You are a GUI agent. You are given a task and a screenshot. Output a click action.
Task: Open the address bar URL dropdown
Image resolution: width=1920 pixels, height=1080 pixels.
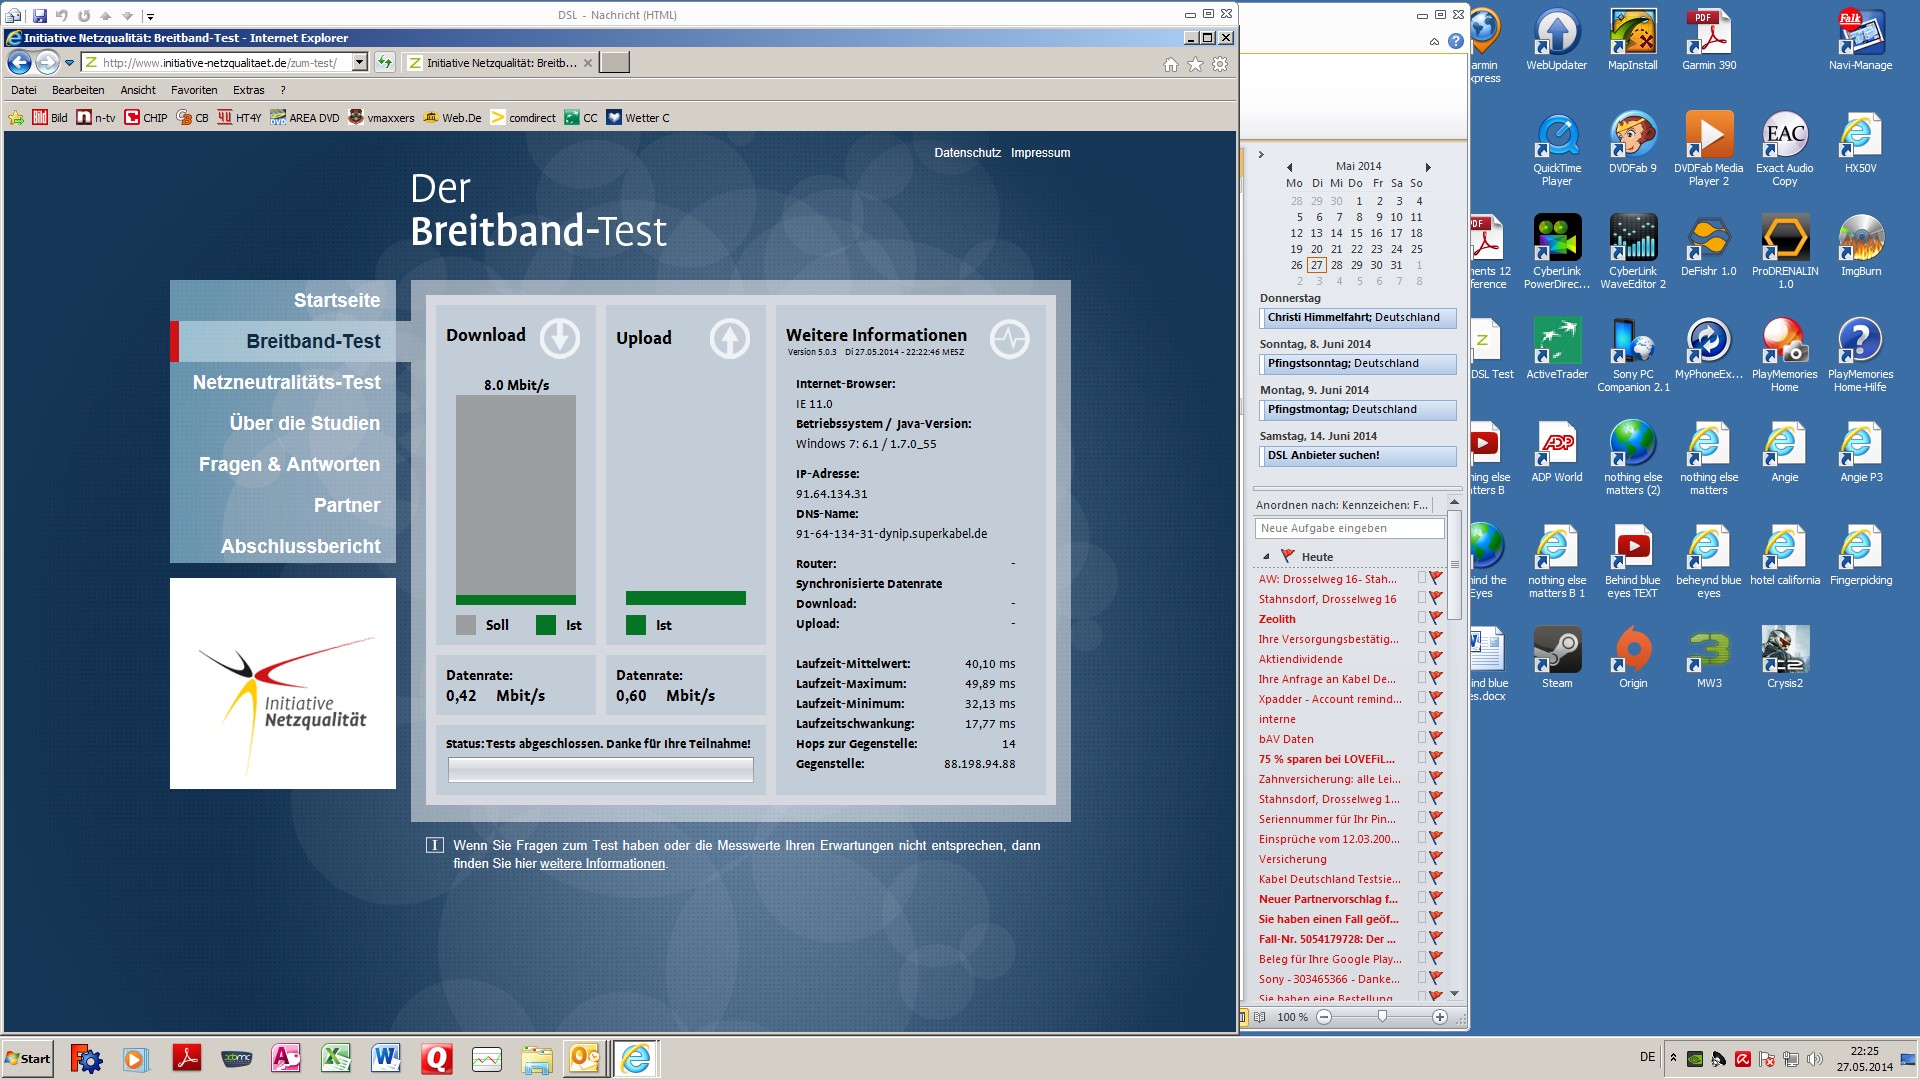(359, 62)
